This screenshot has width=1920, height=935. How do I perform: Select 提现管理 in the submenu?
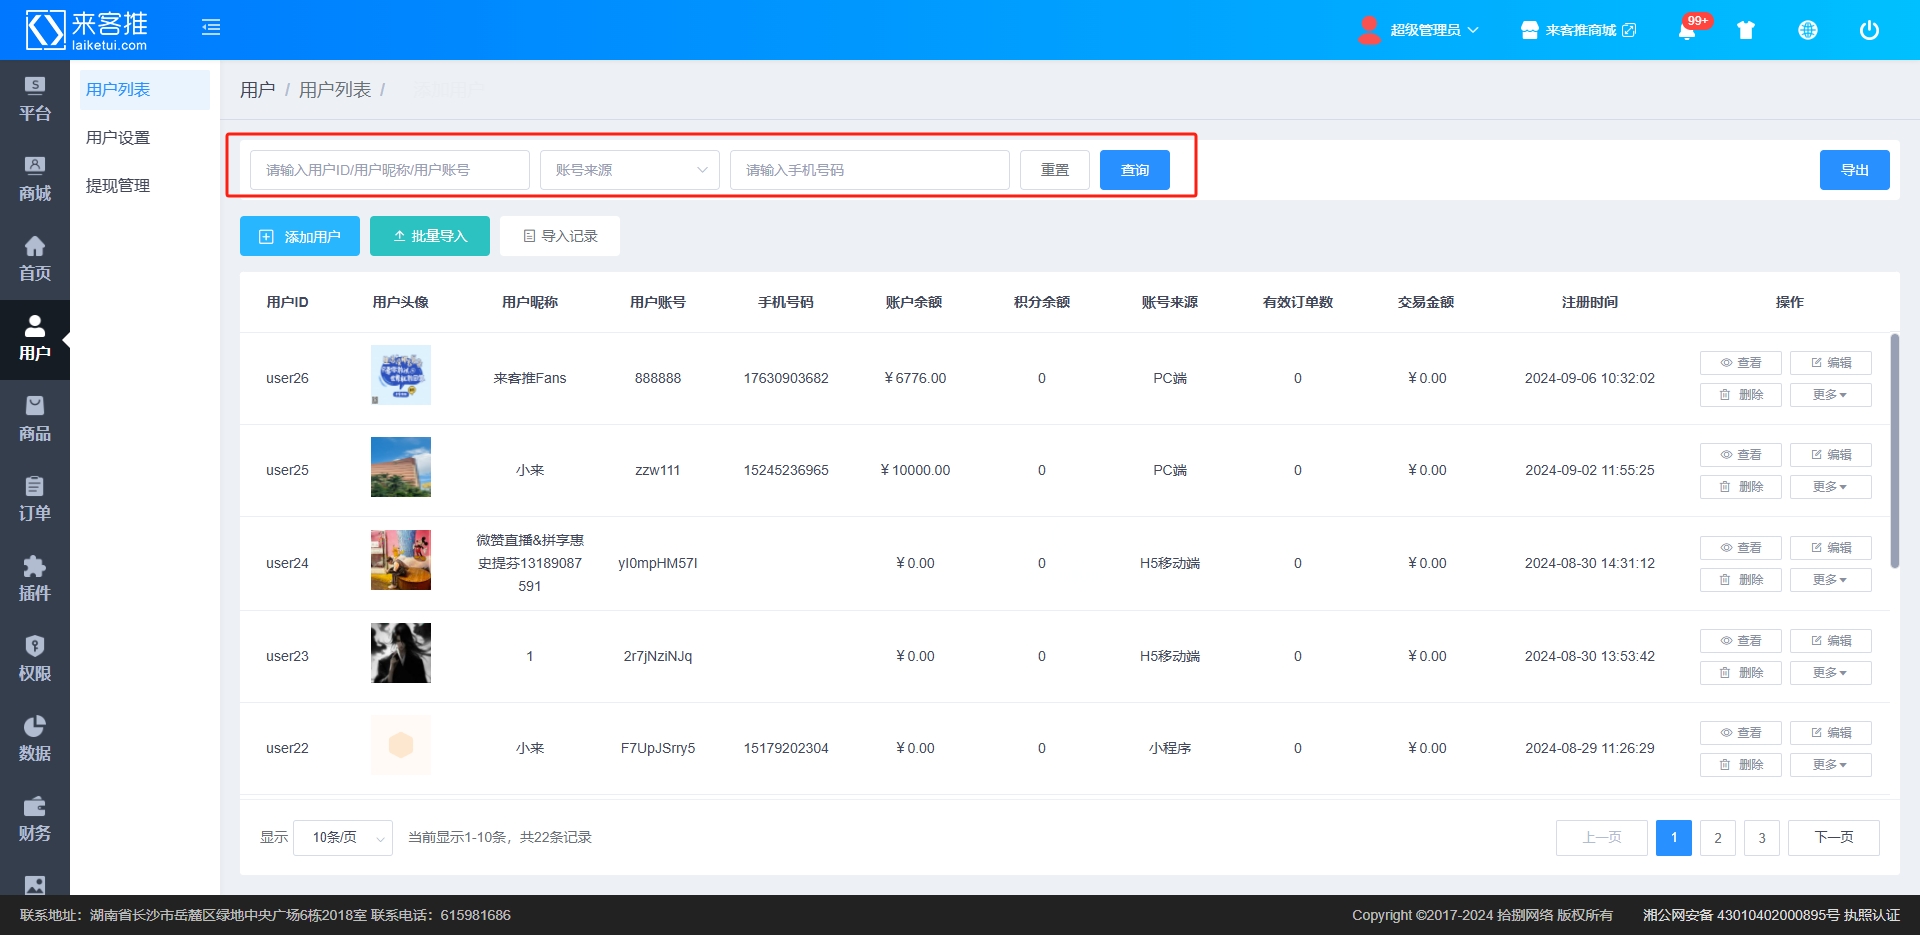point(118,186)
